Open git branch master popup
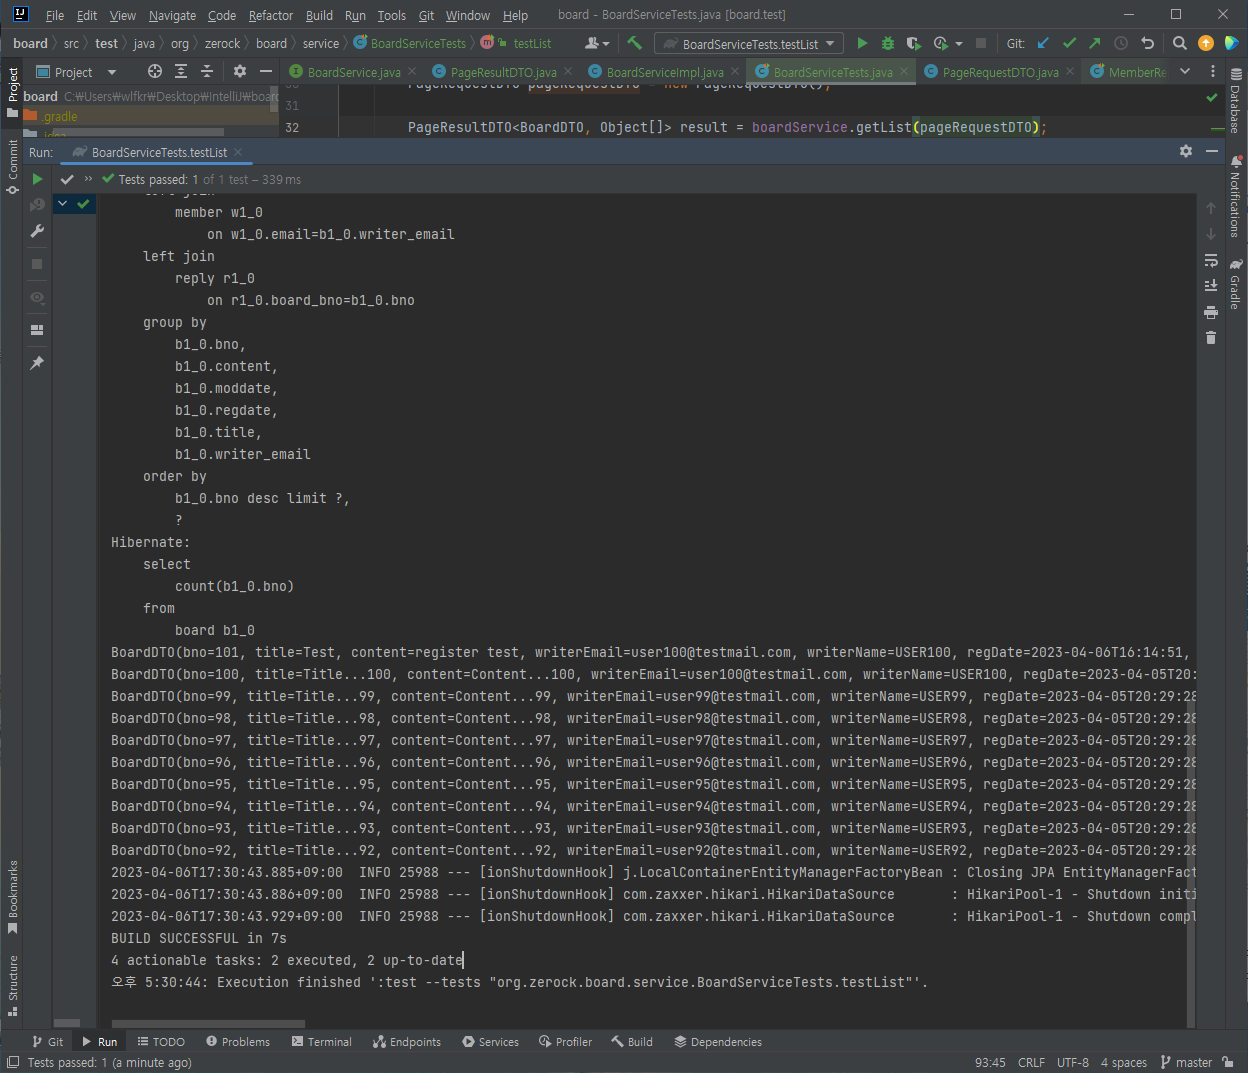Screen dimensions: 1248x1073 (1187, 1062)
